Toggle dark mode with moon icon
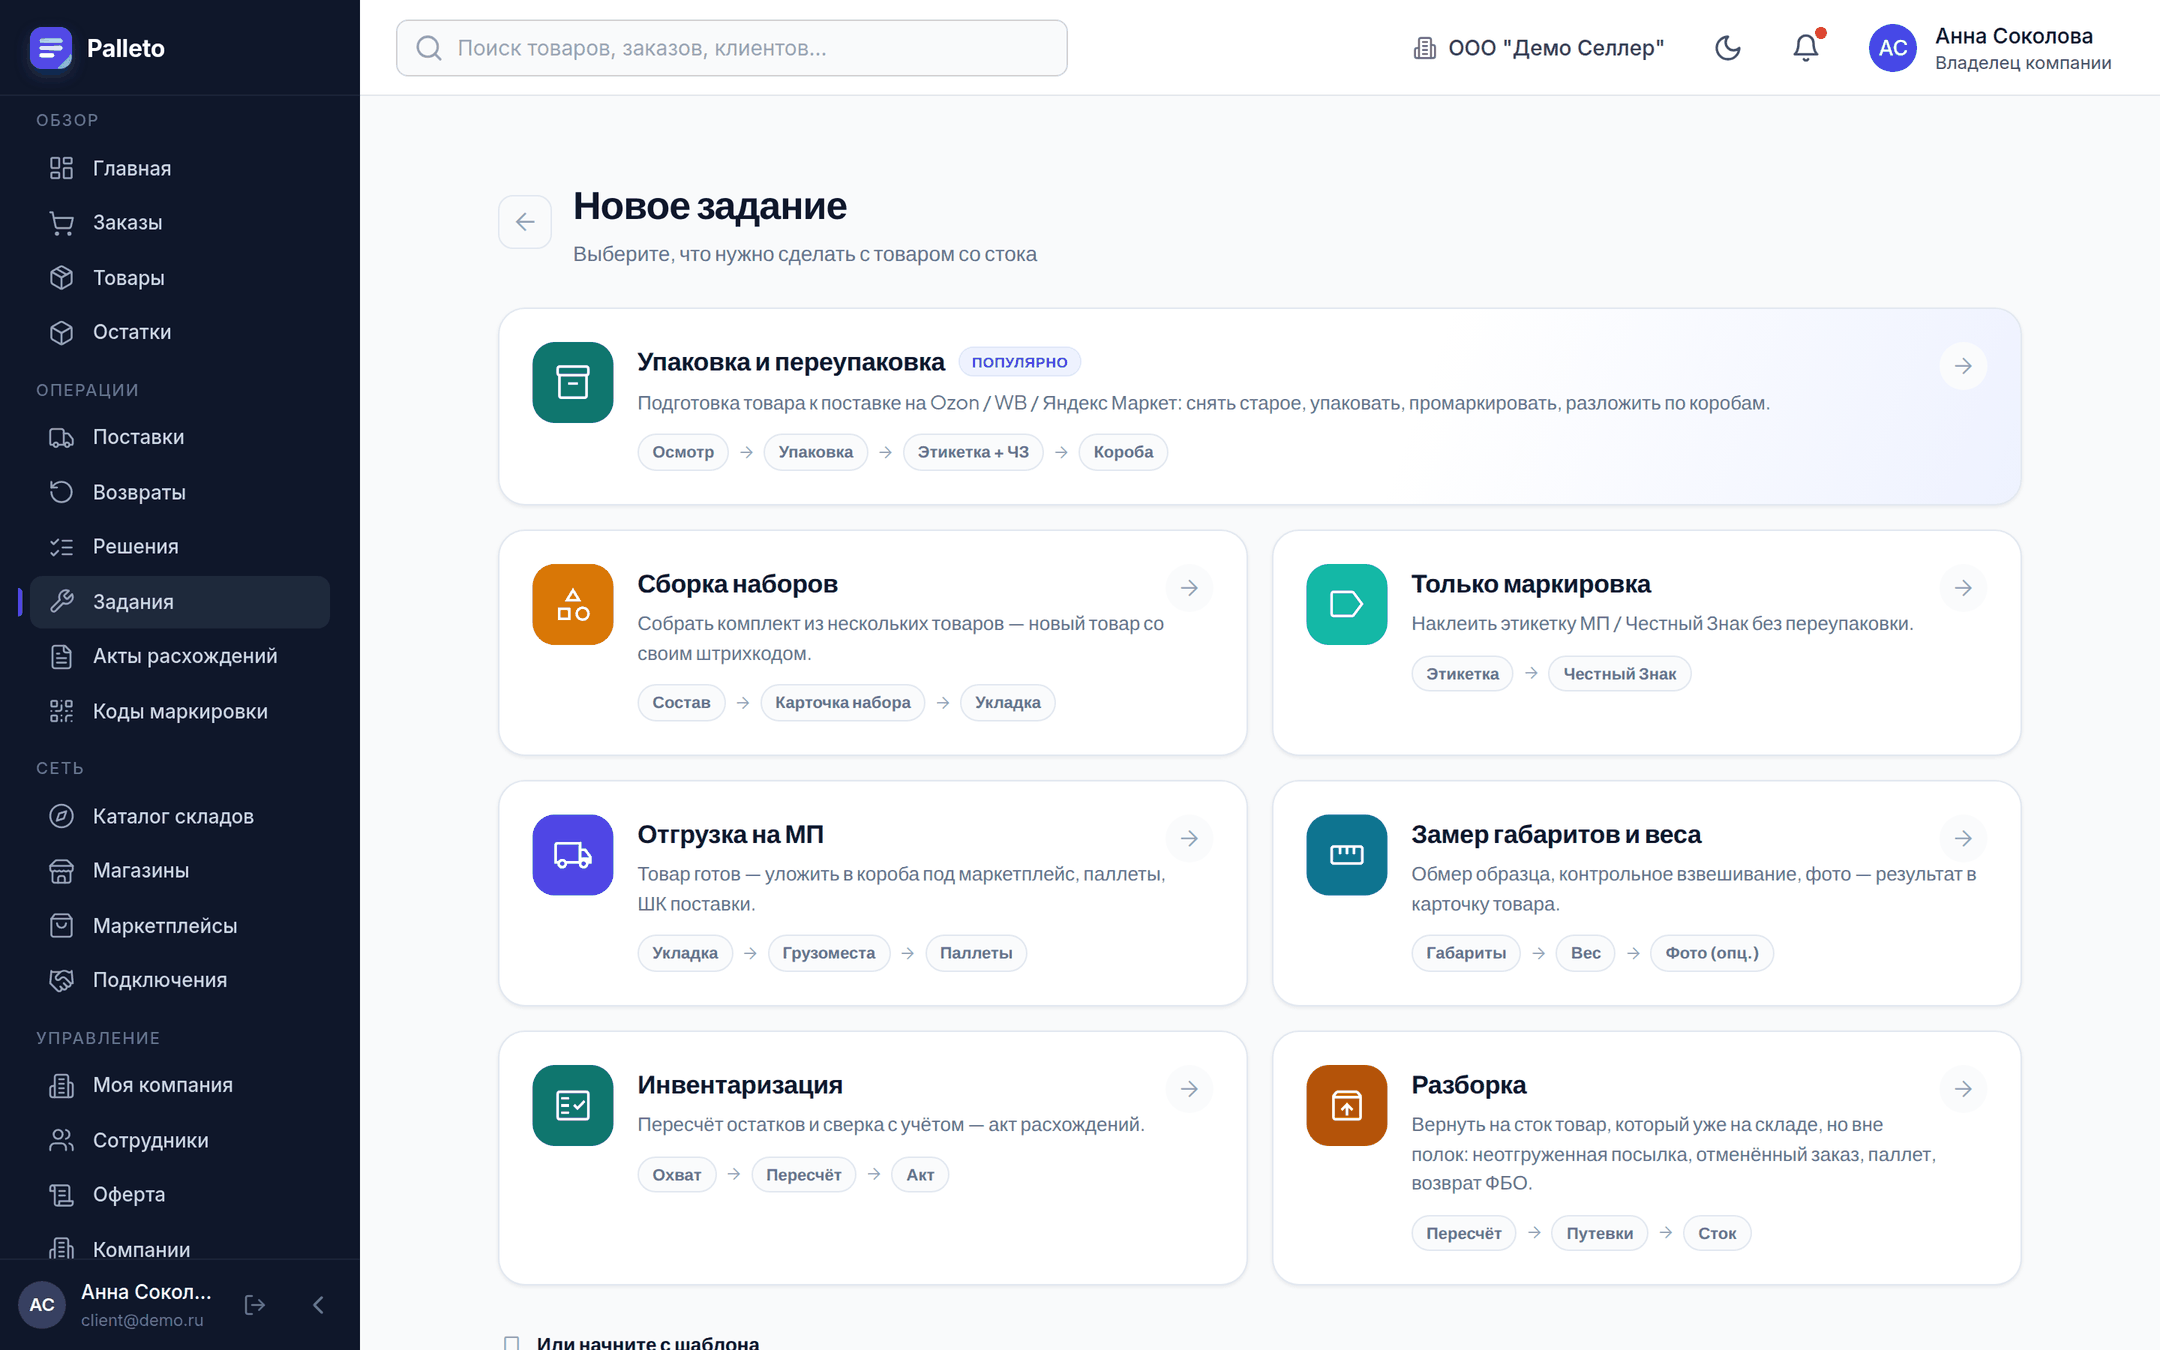 [1728, 48]
